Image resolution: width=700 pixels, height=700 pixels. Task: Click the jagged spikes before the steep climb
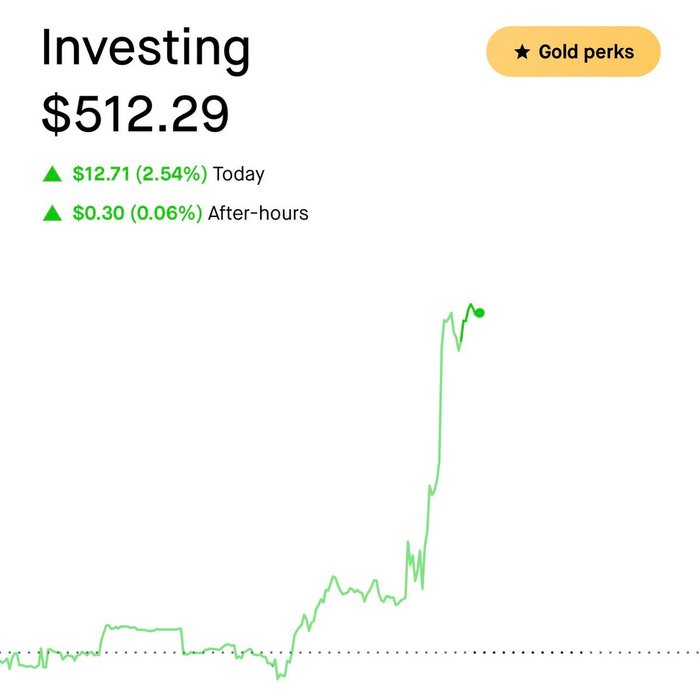tap(415, 567)
